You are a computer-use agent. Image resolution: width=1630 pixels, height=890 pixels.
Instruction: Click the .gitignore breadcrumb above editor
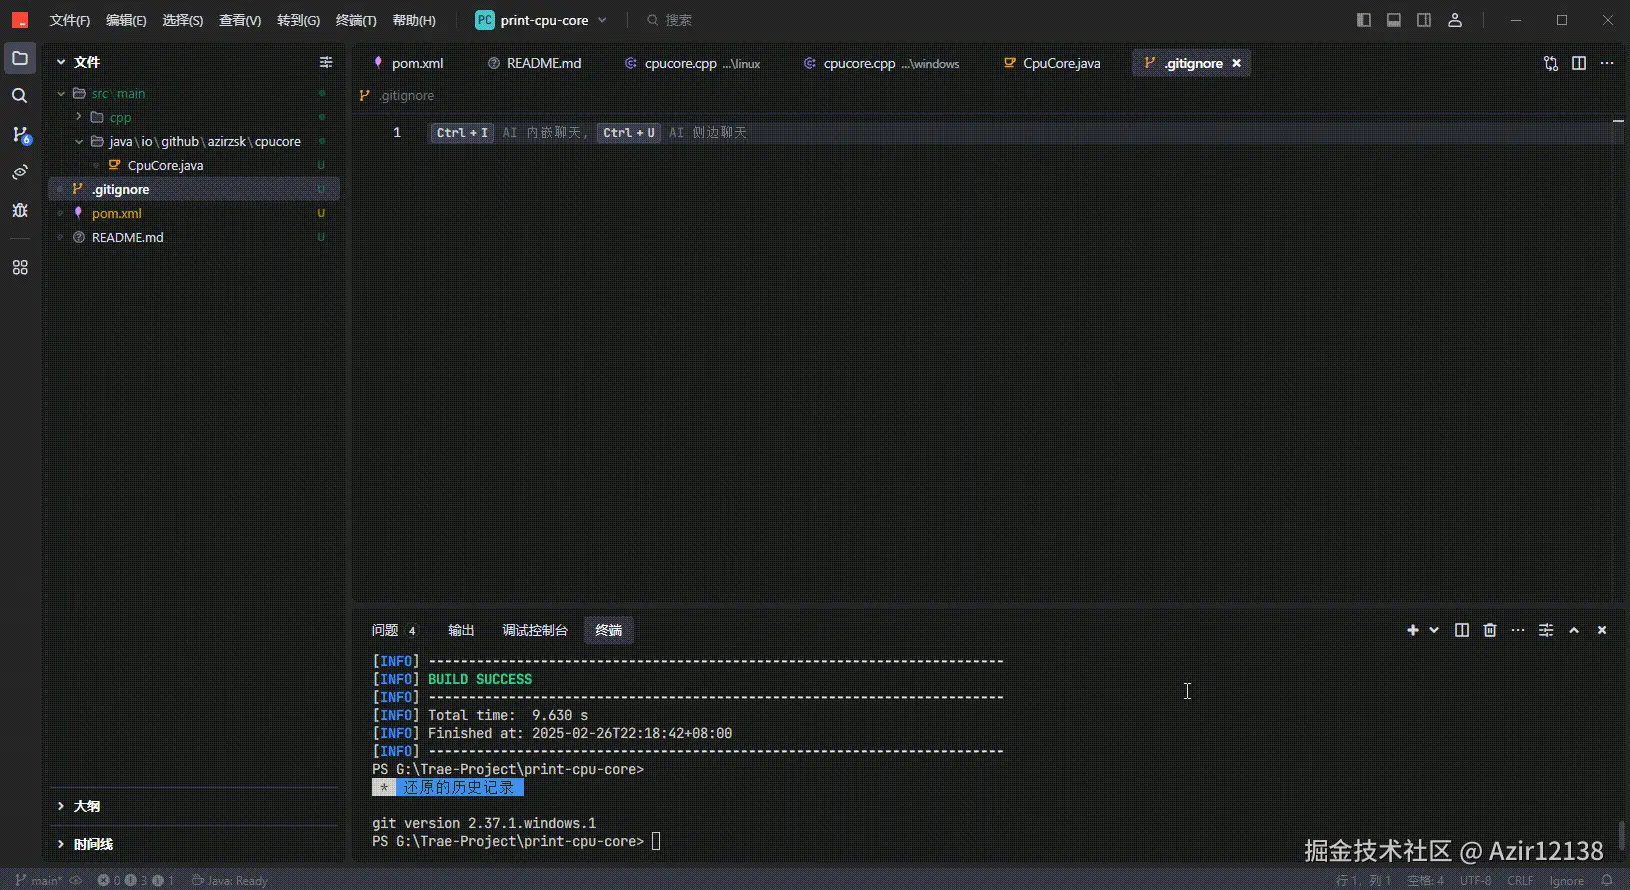pos(397,96)
